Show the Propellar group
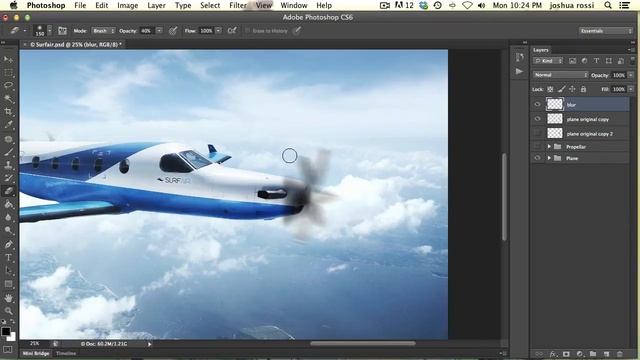This screenshot has height=360, width=640. pos(537,146)
